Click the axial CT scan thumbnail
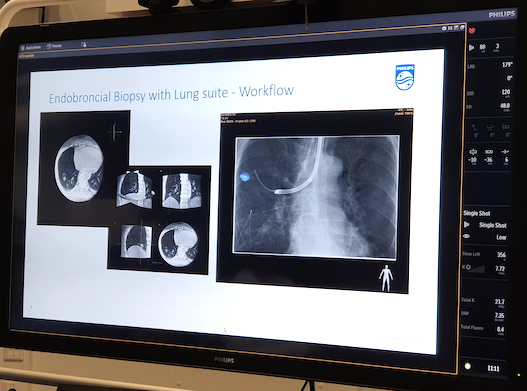 tap(79, 168)
